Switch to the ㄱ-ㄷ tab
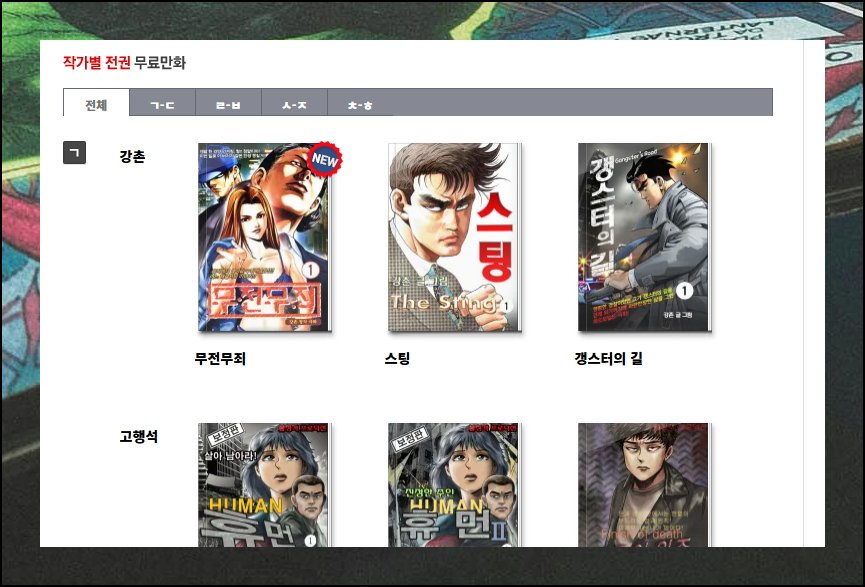 (162, 102)
